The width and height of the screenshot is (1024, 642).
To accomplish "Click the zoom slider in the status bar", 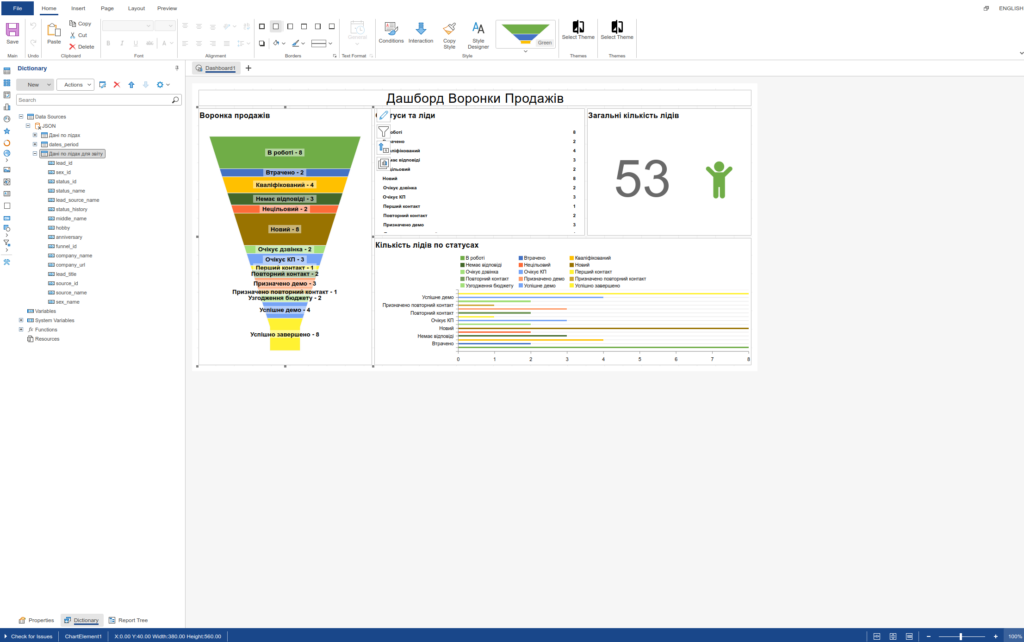I will [x=961, y=636].
